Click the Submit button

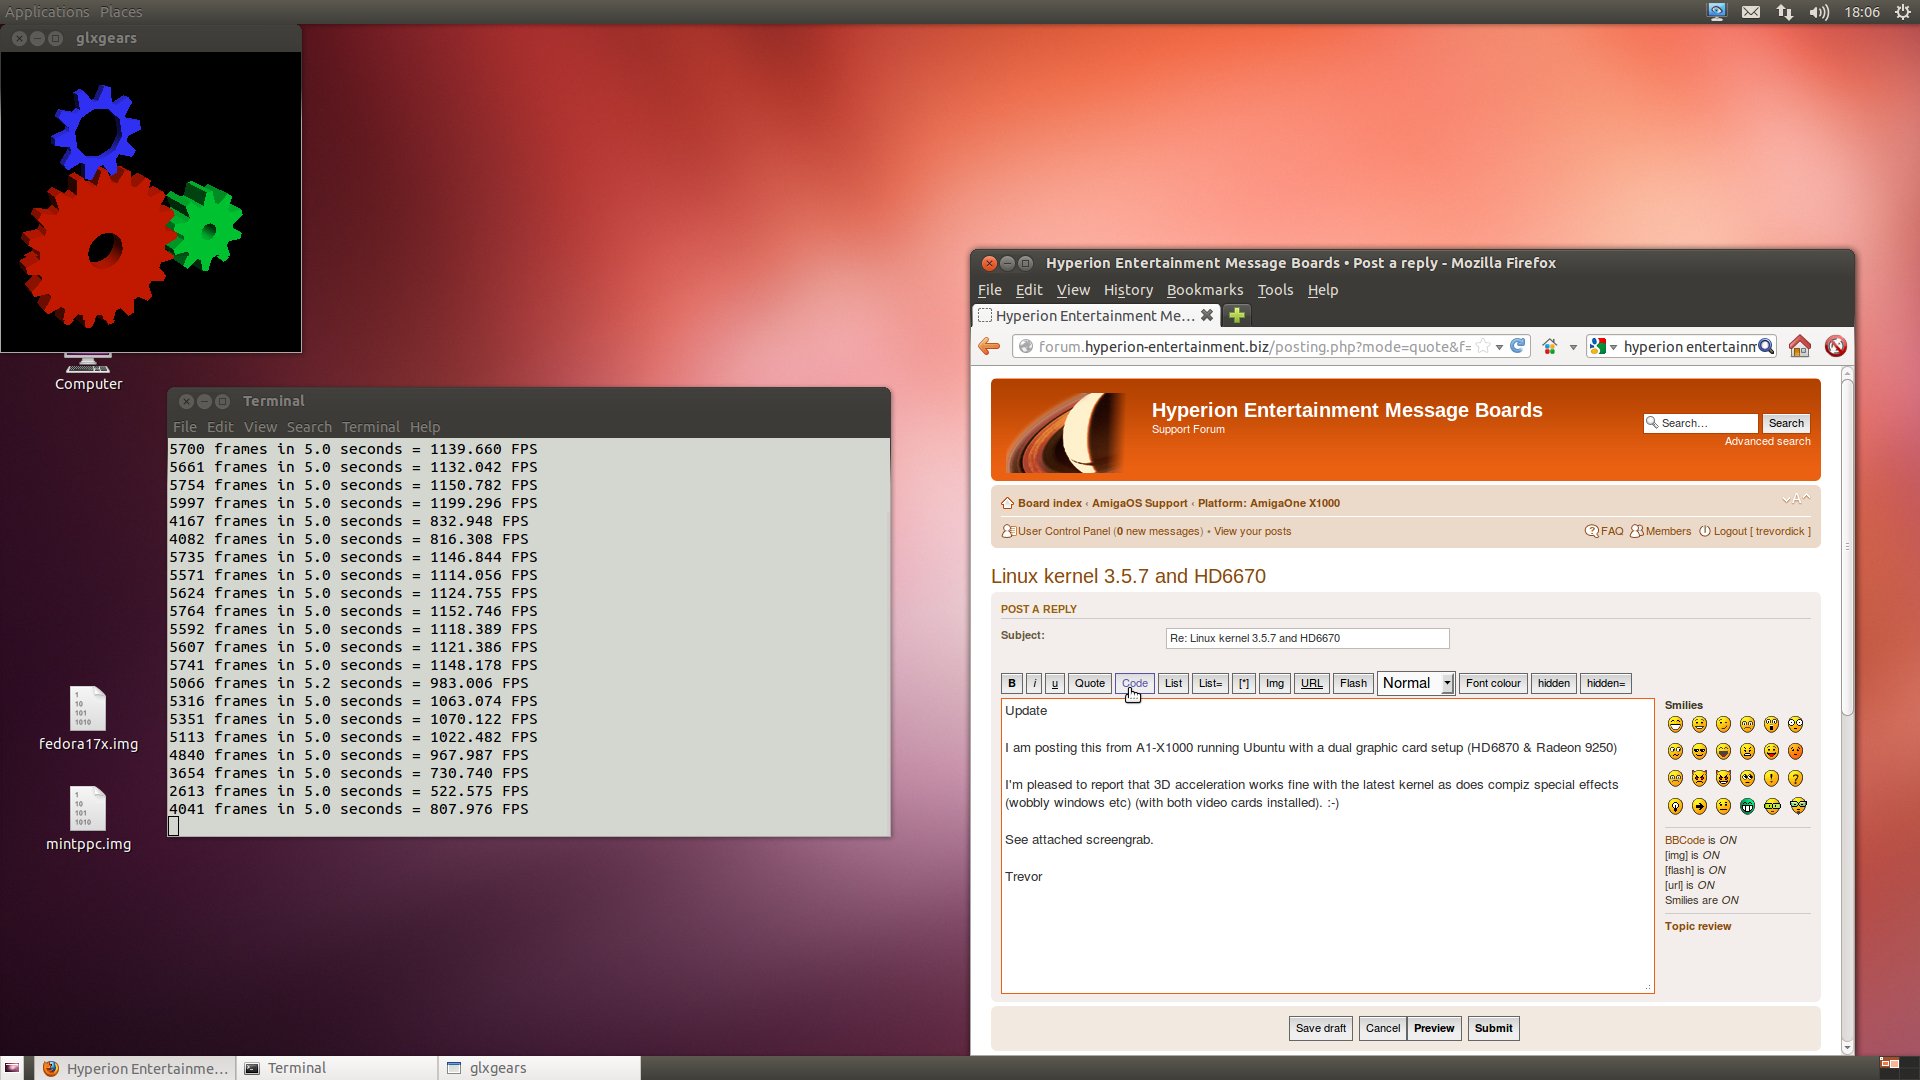coord(1493,1028)
